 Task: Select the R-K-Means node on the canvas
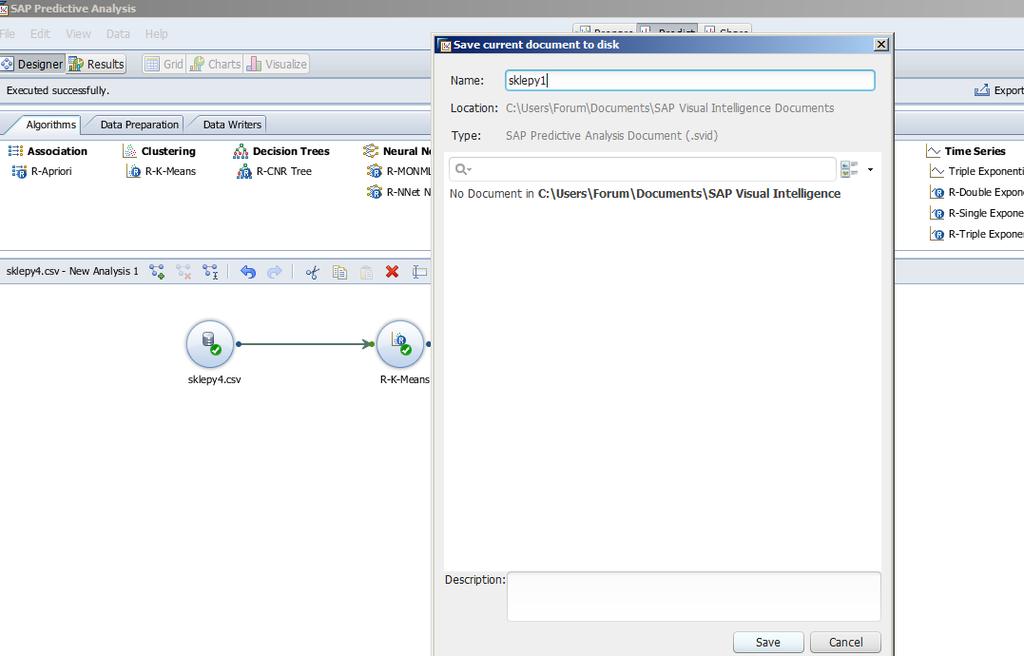pos(400,344)
